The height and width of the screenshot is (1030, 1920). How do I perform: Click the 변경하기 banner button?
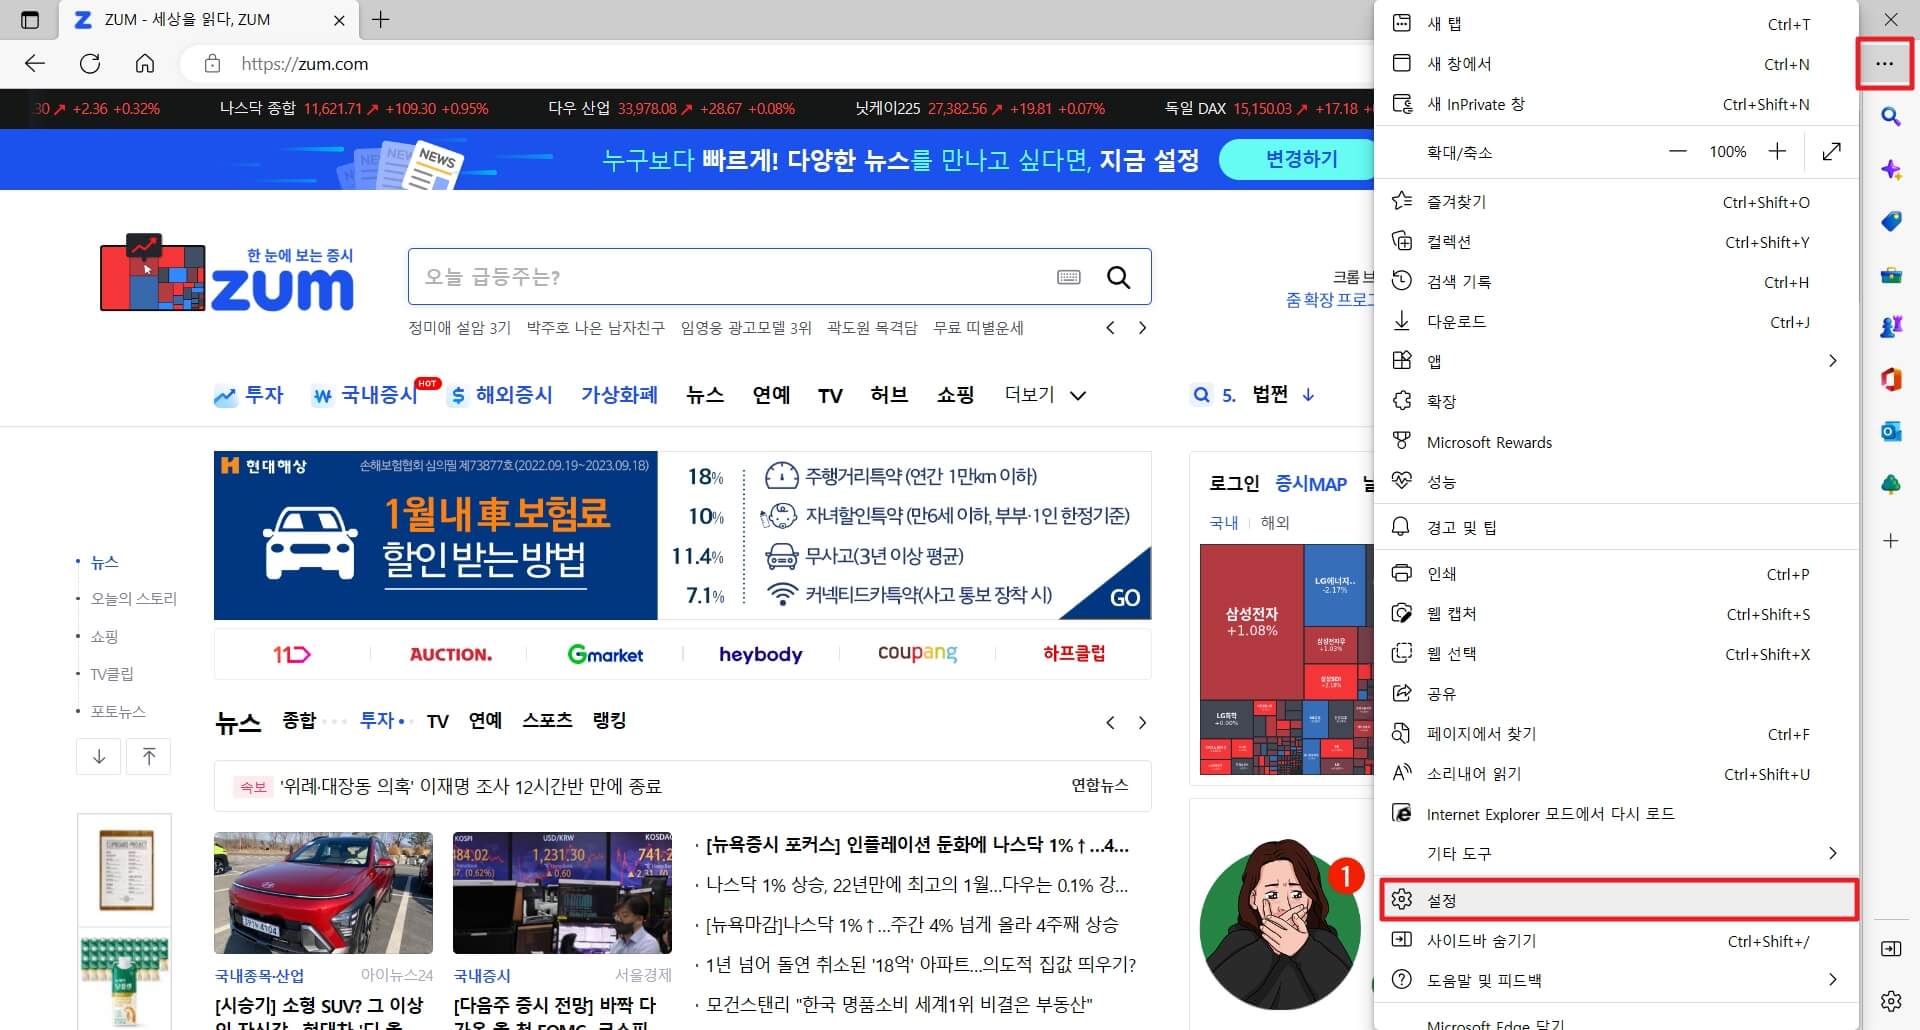pyautogui.click(x=1297, y=159)
